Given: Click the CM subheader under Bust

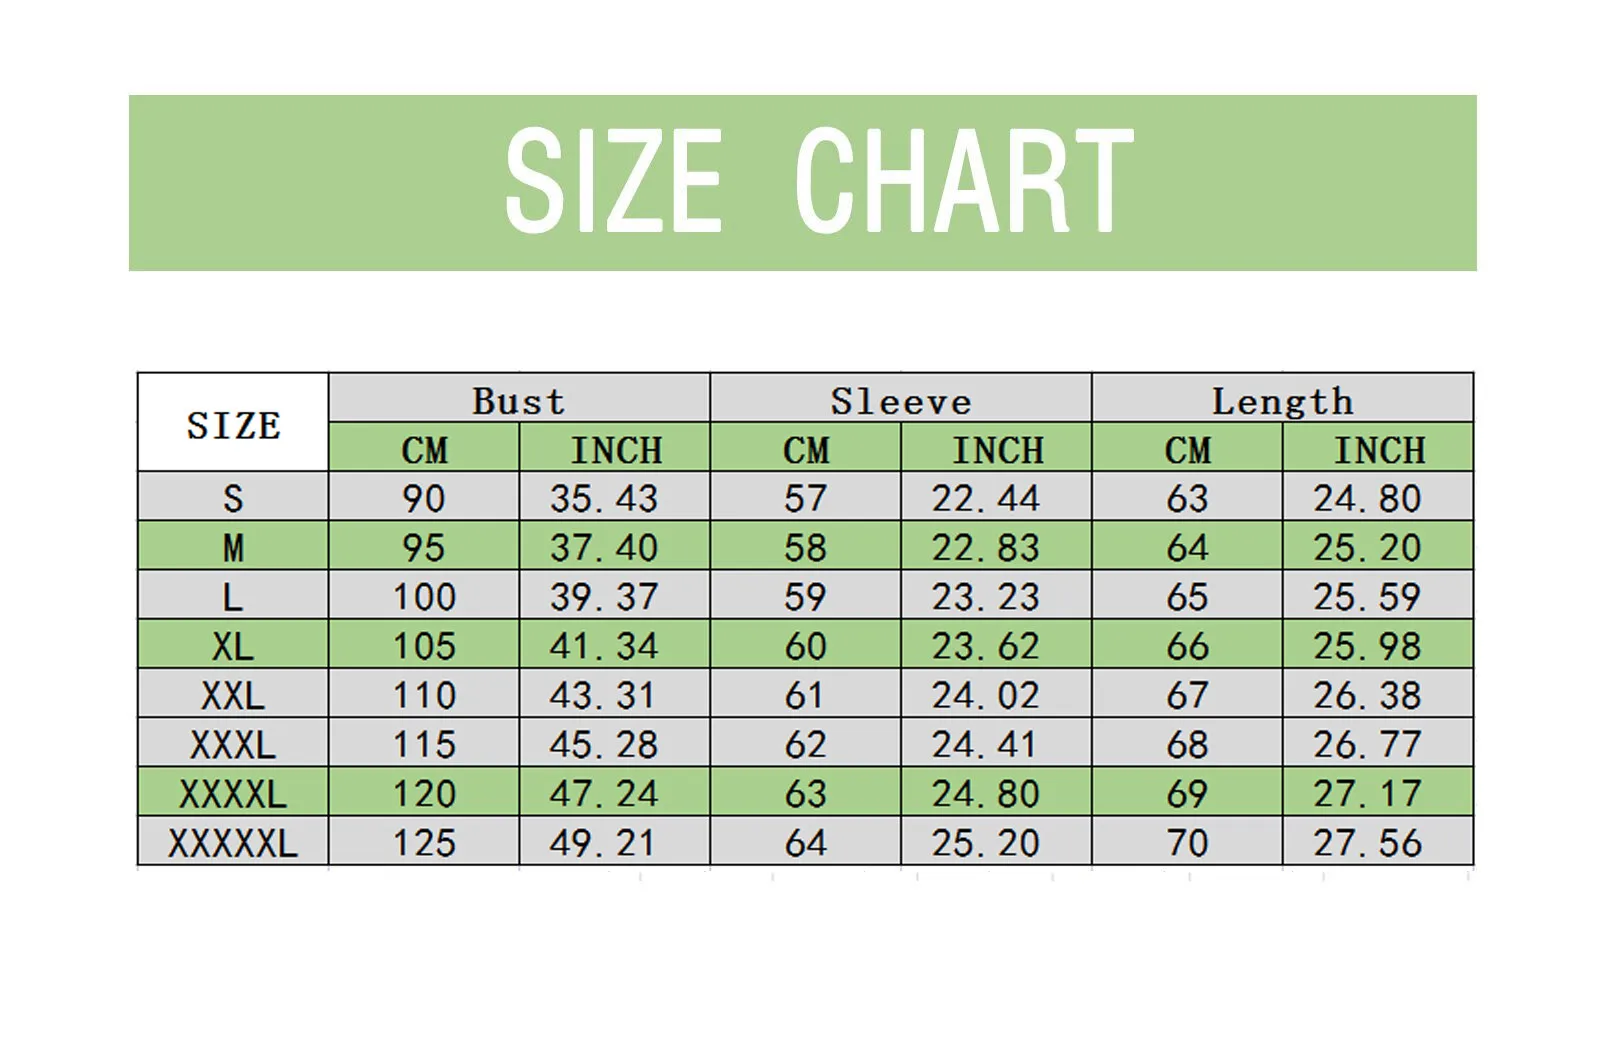Looking at the screenshot, I should coord(424,449).
